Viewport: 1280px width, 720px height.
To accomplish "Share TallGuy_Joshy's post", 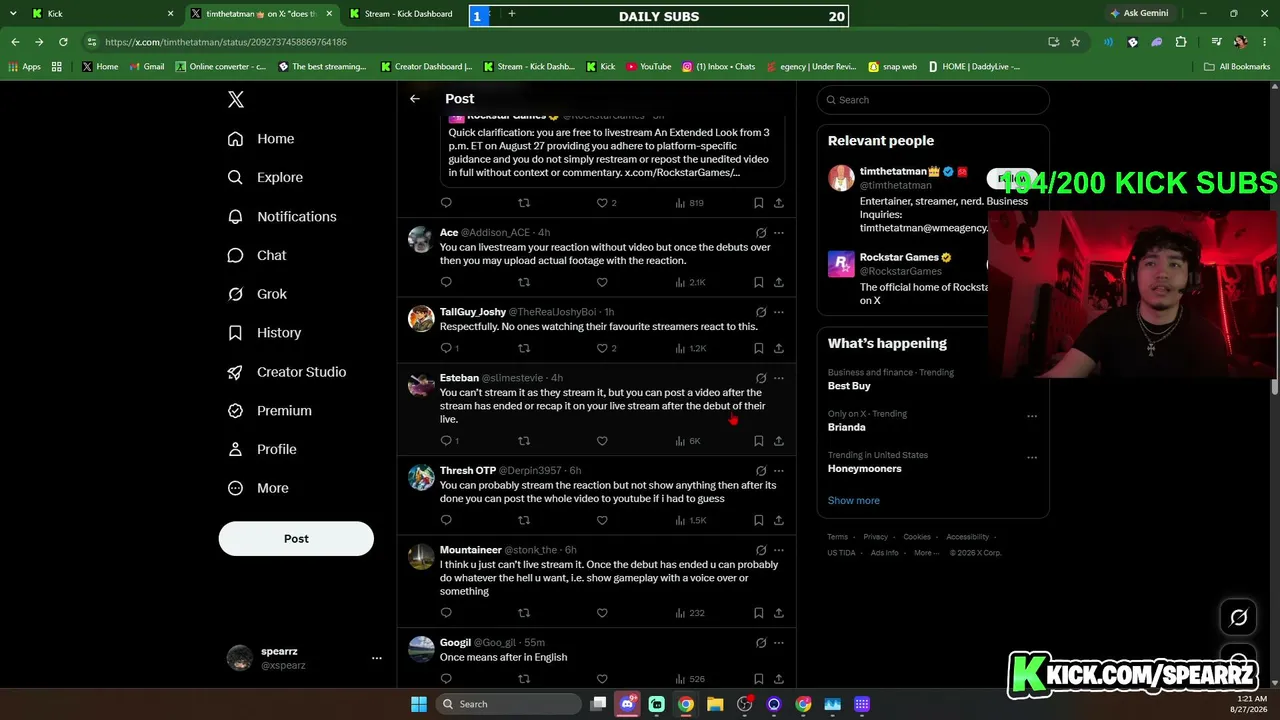I will (778, 348).
